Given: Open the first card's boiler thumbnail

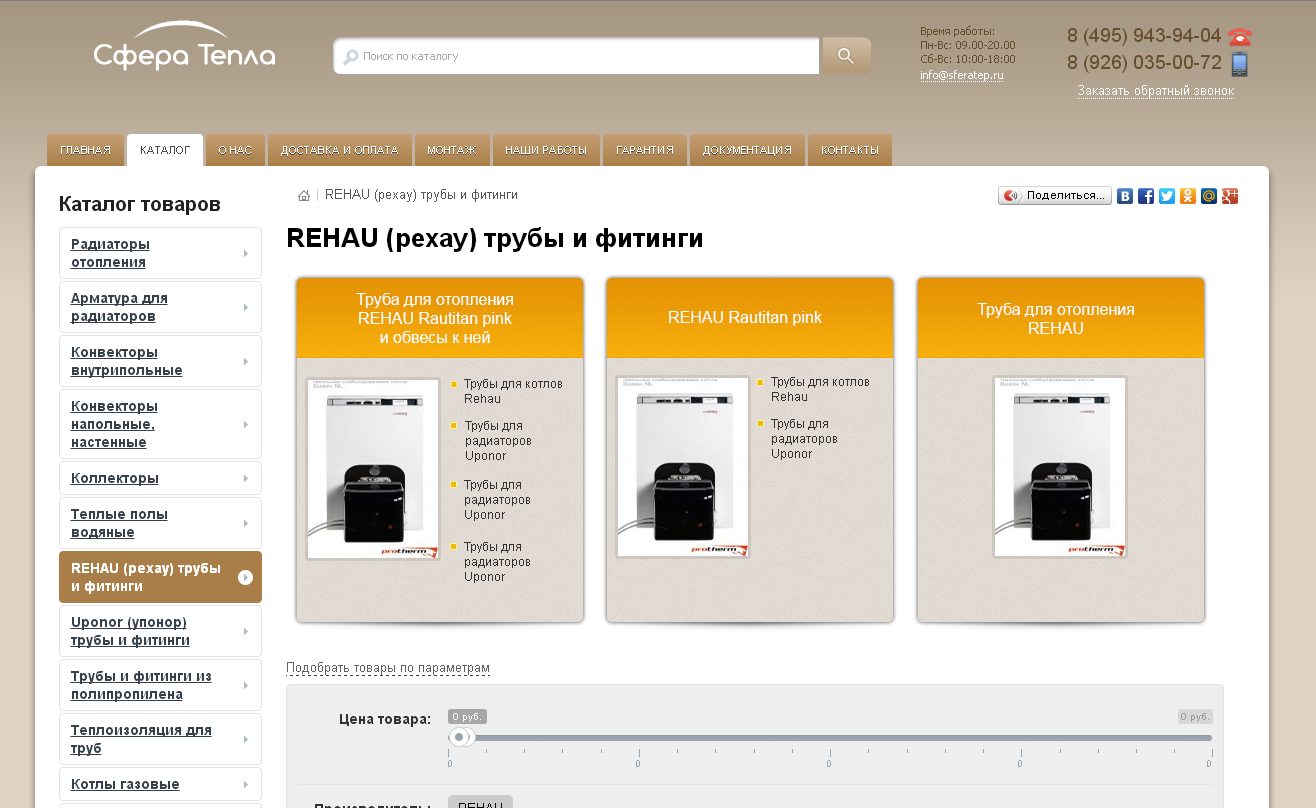Looking at the screenshot, I should [373, 468].
